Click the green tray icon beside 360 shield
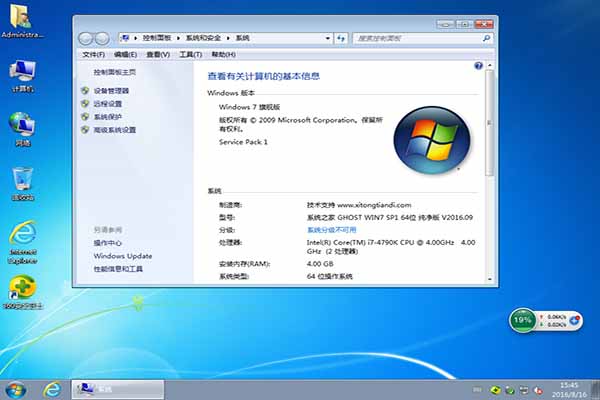The height and width of the screenshot is (400, 600). (509, 390)
